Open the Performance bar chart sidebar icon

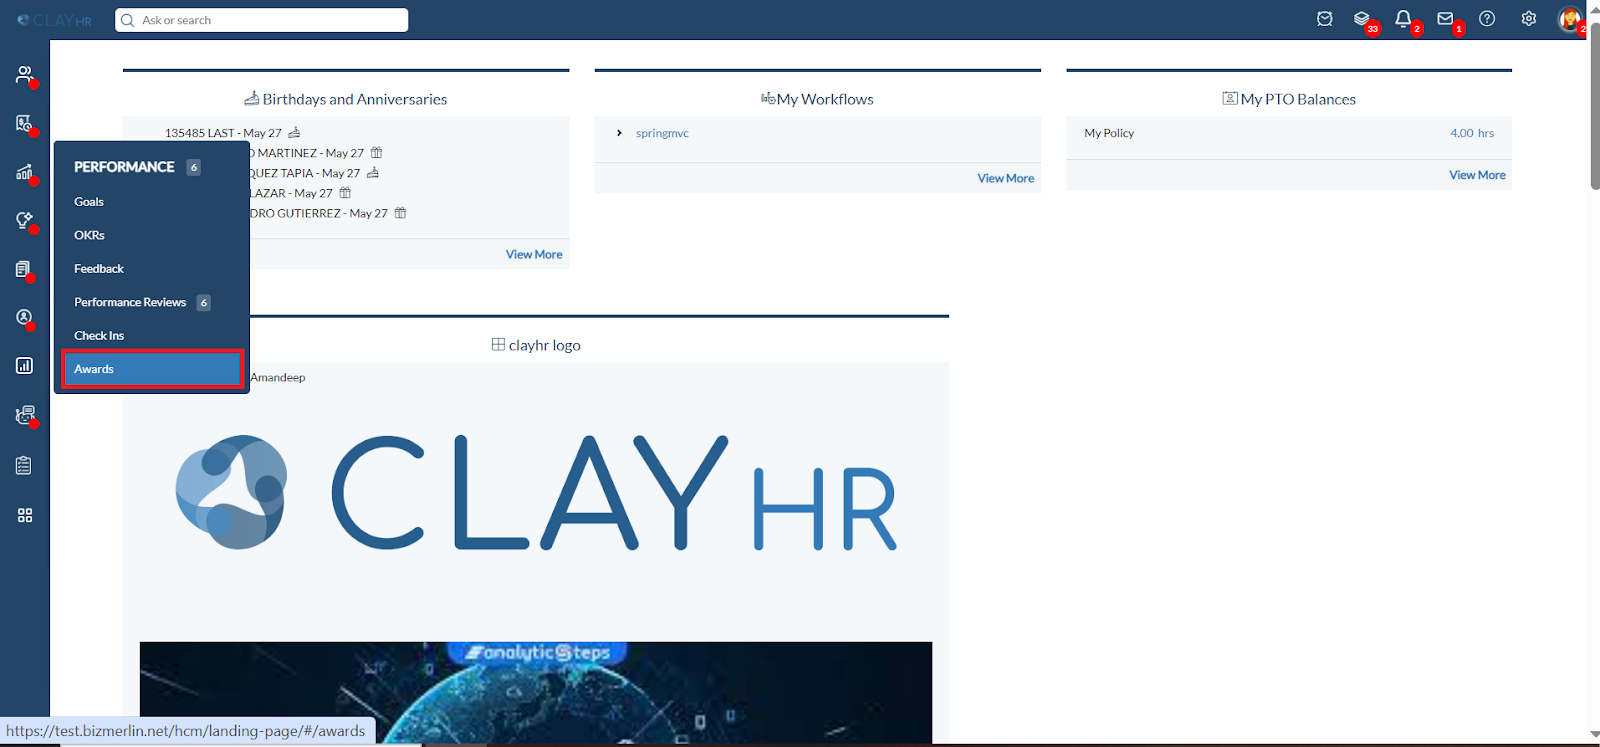click(25, 172)
